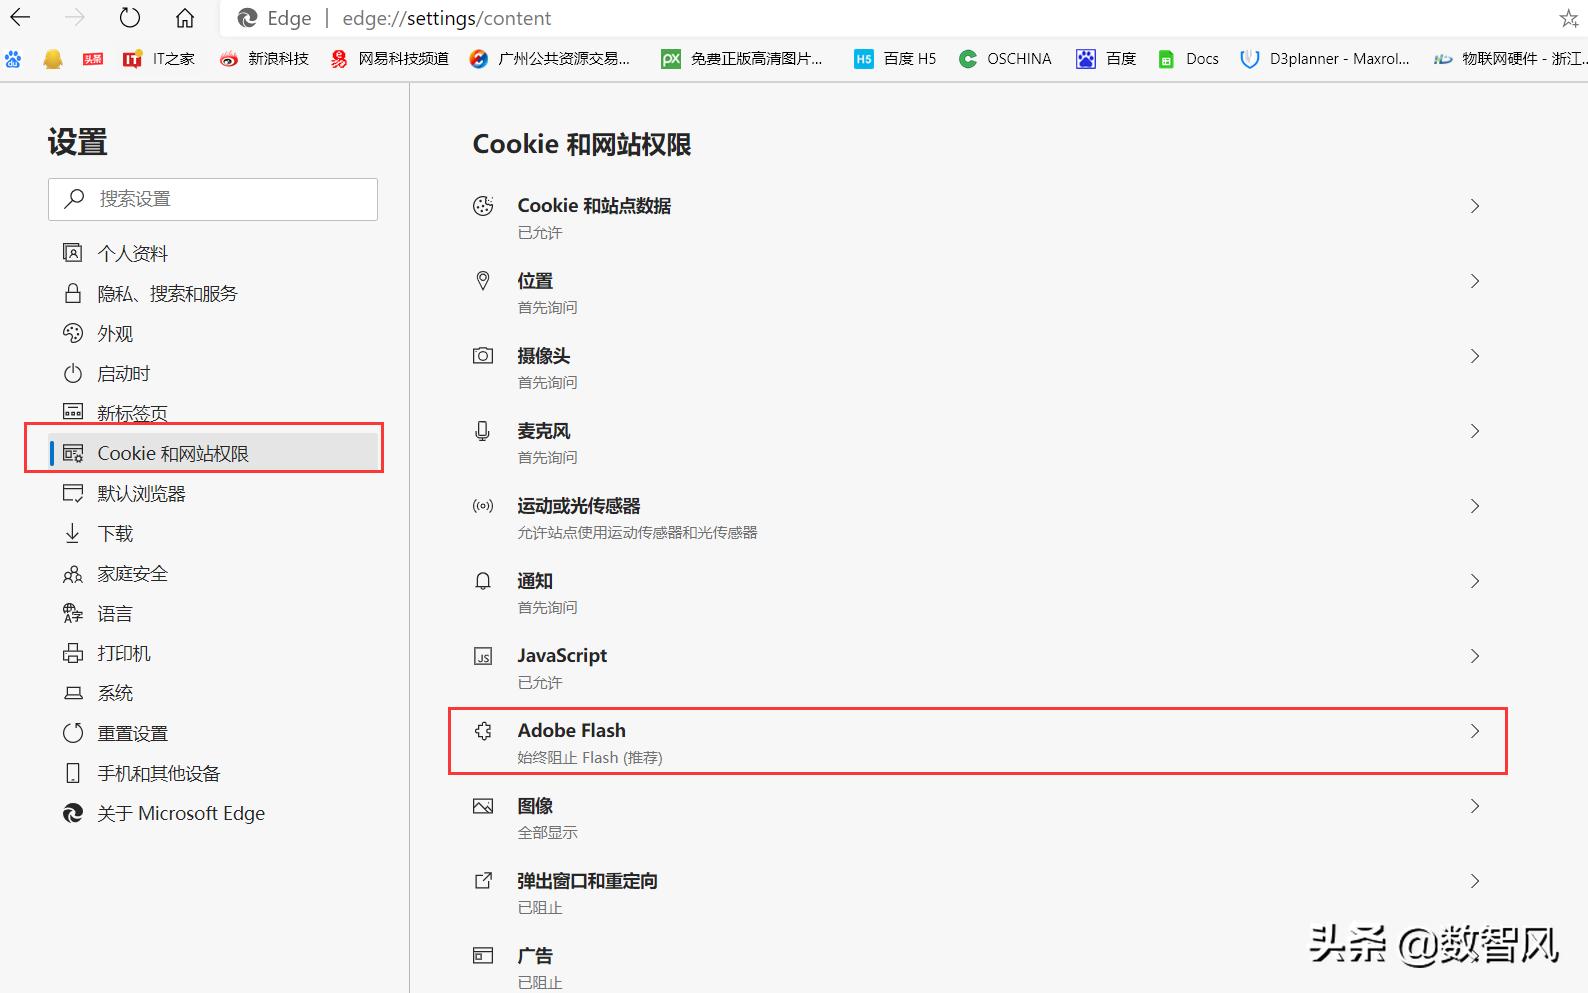This screenshot has width=1588, height=993.
Task: Click the red 头条 bookmark icon
Action: 93,59
